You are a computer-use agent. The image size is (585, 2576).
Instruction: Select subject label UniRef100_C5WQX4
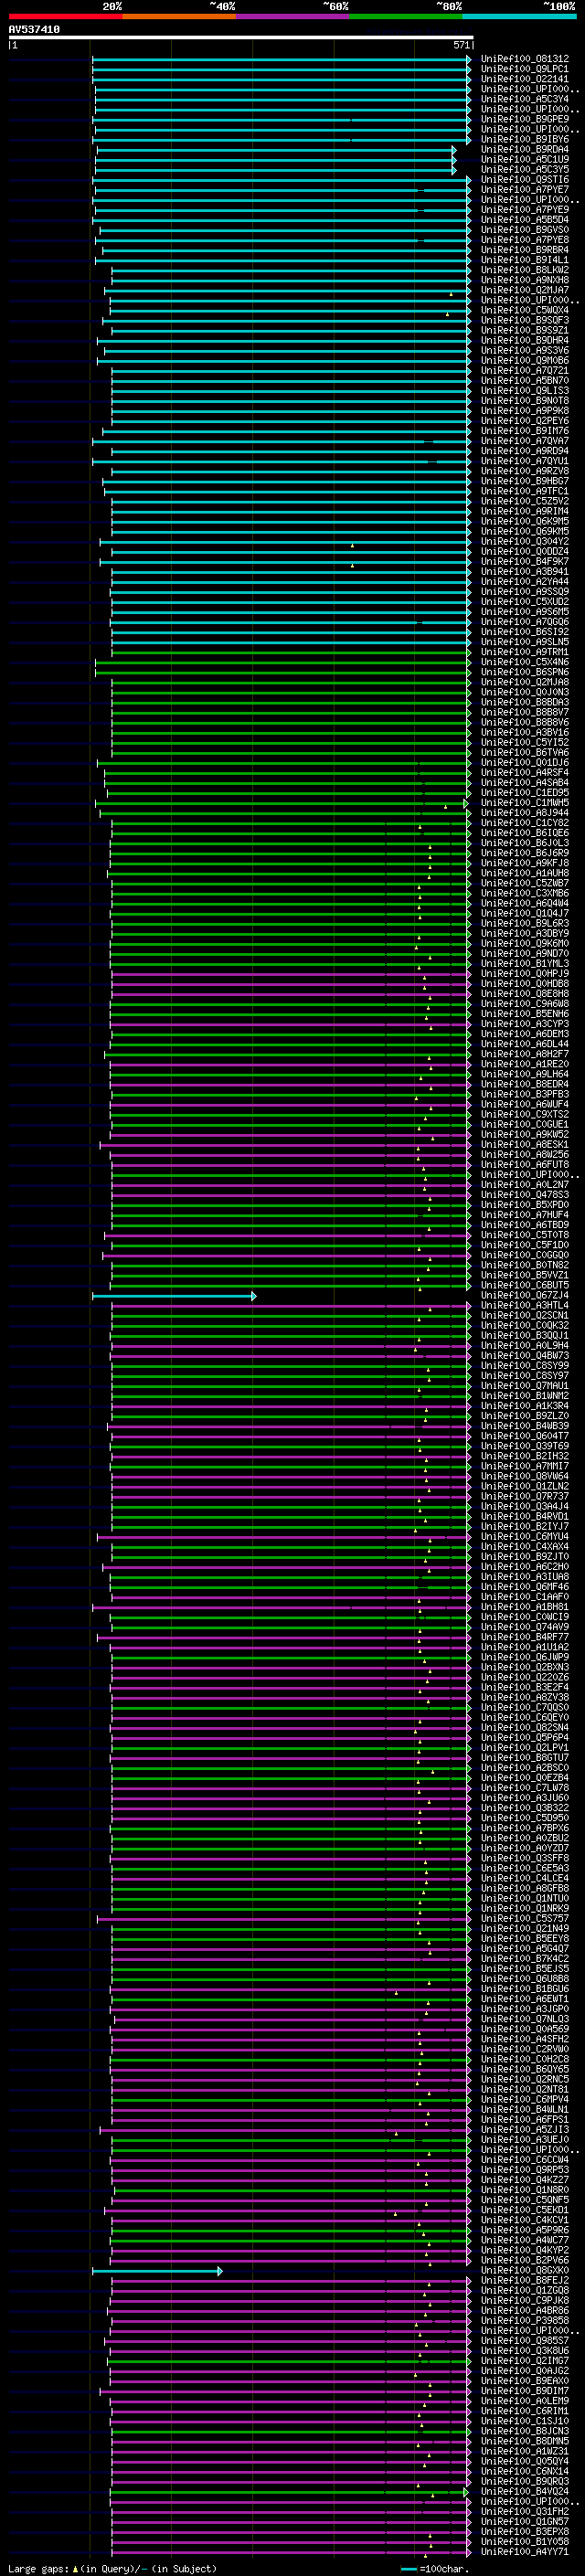coord(525,310)
